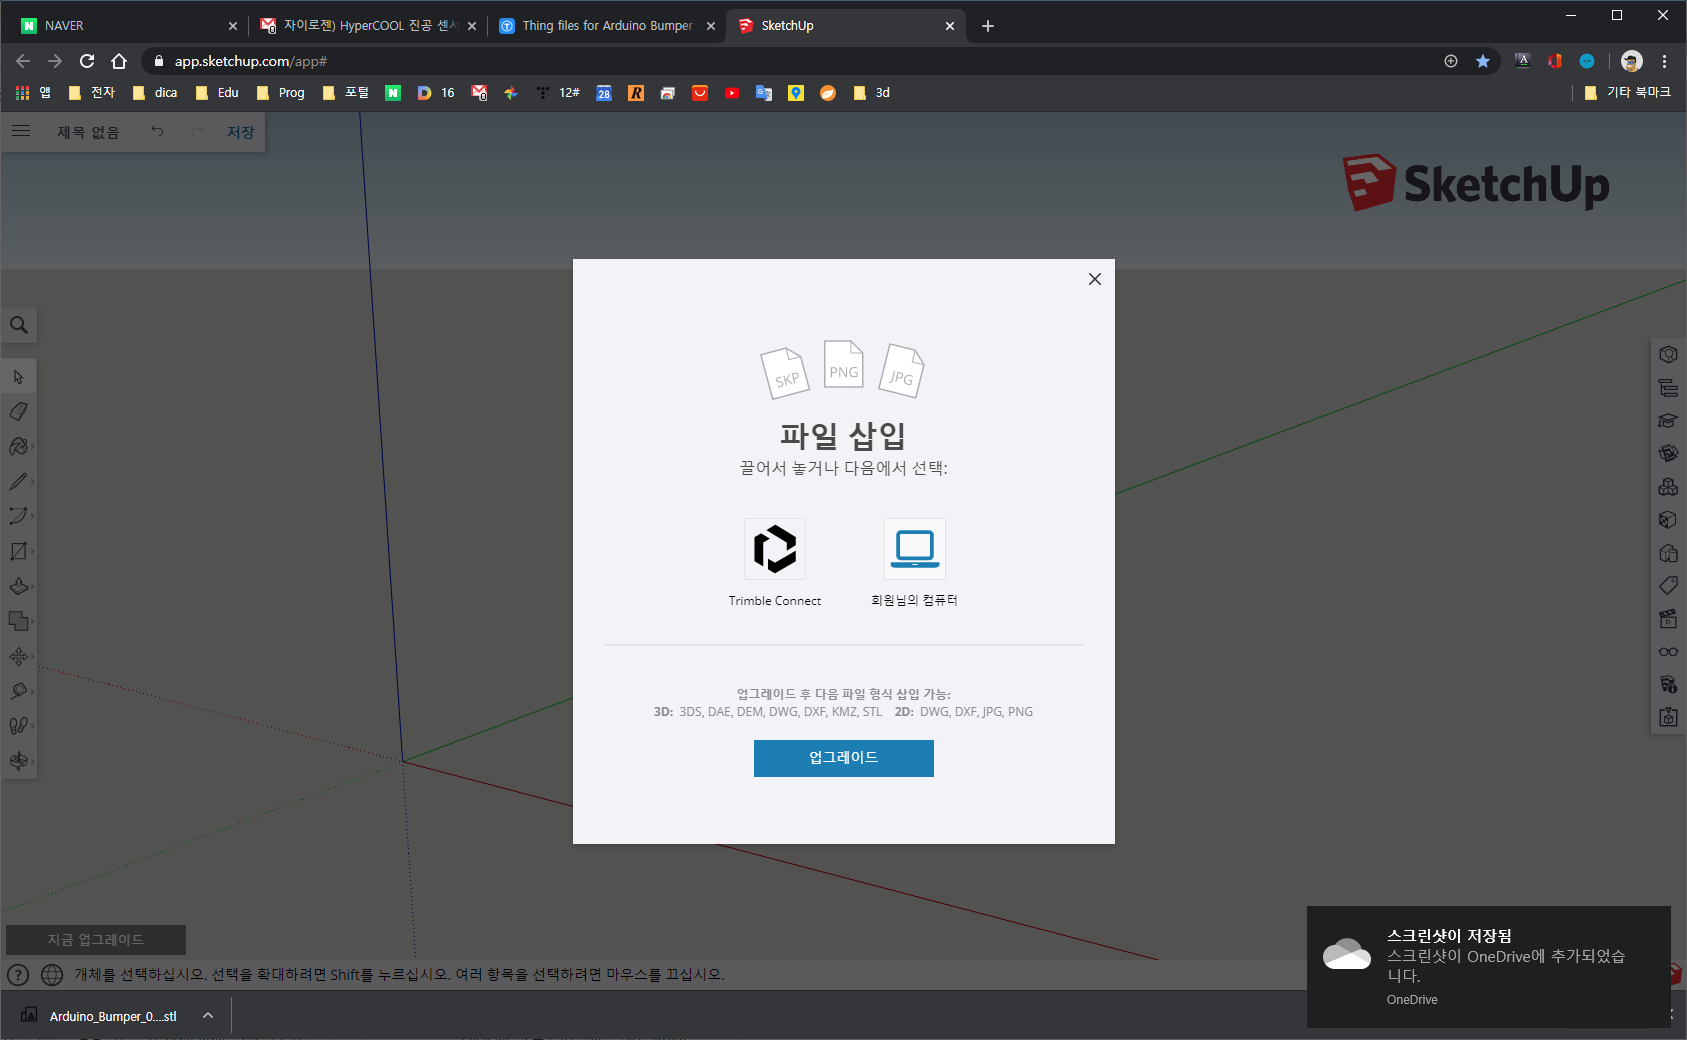Open 기타 북마크 folder

coord(1628,93)
